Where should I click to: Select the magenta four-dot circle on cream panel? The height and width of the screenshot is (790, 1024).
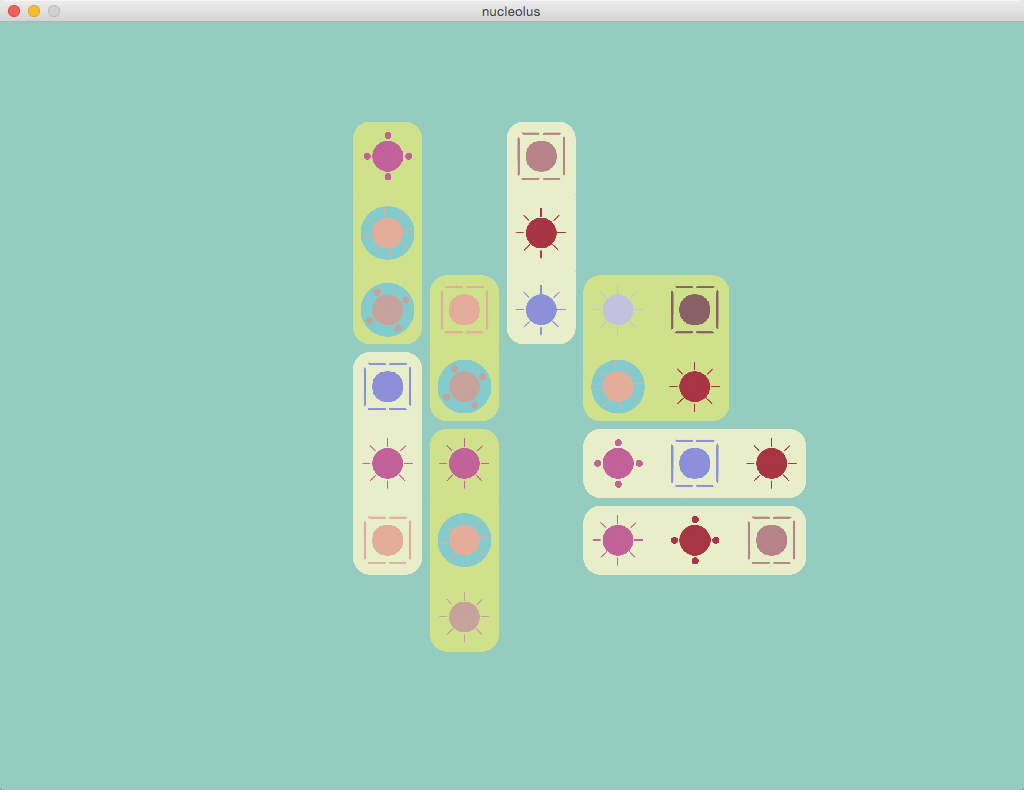[x=618, y=463]
